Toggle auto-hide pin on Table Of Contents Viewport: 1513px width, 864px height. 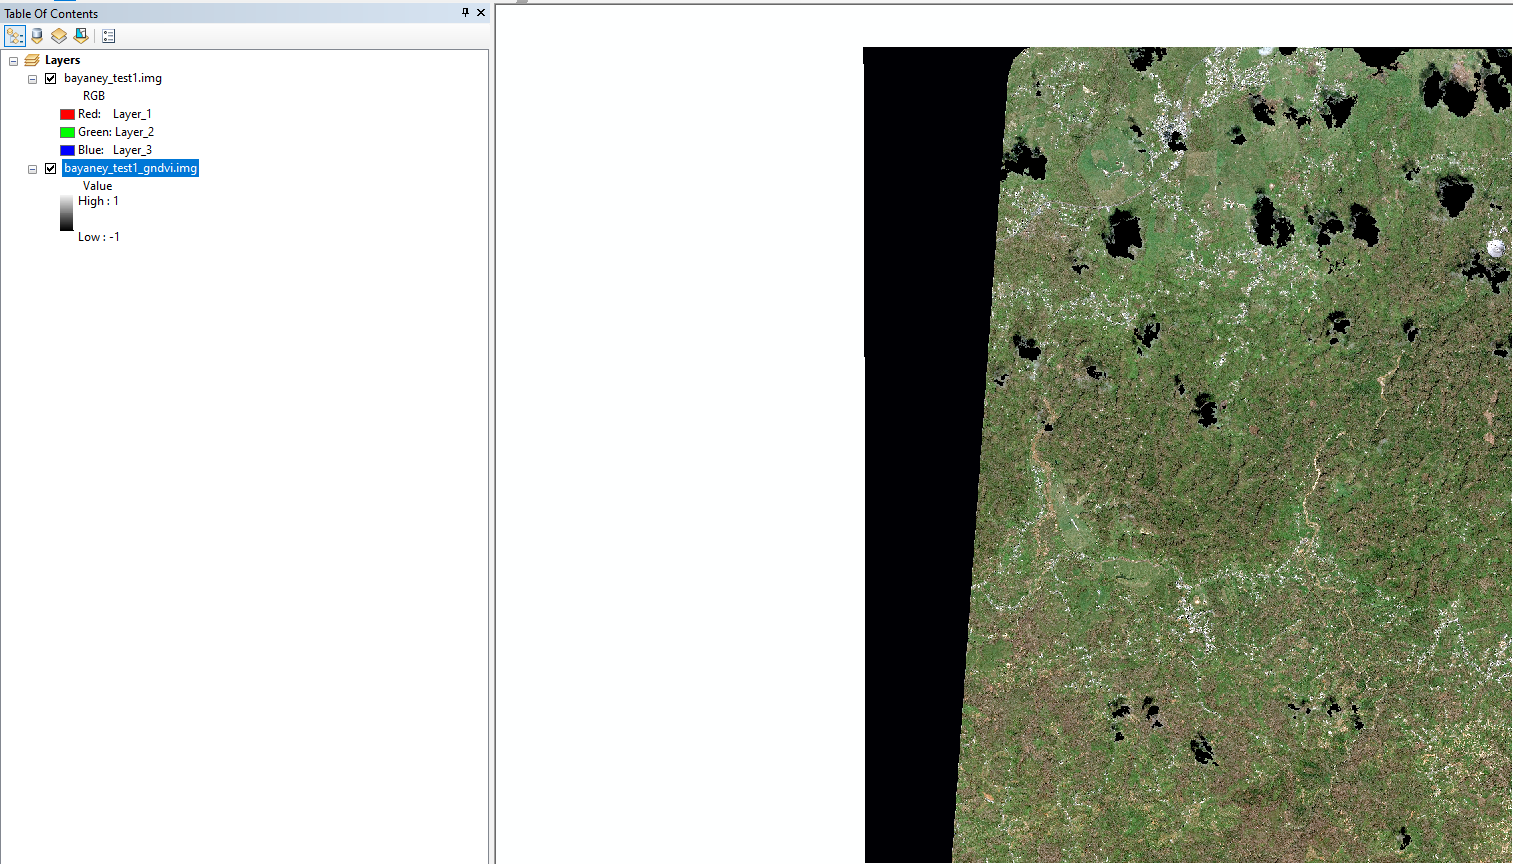pyautogui.click(x=465, y=13)
